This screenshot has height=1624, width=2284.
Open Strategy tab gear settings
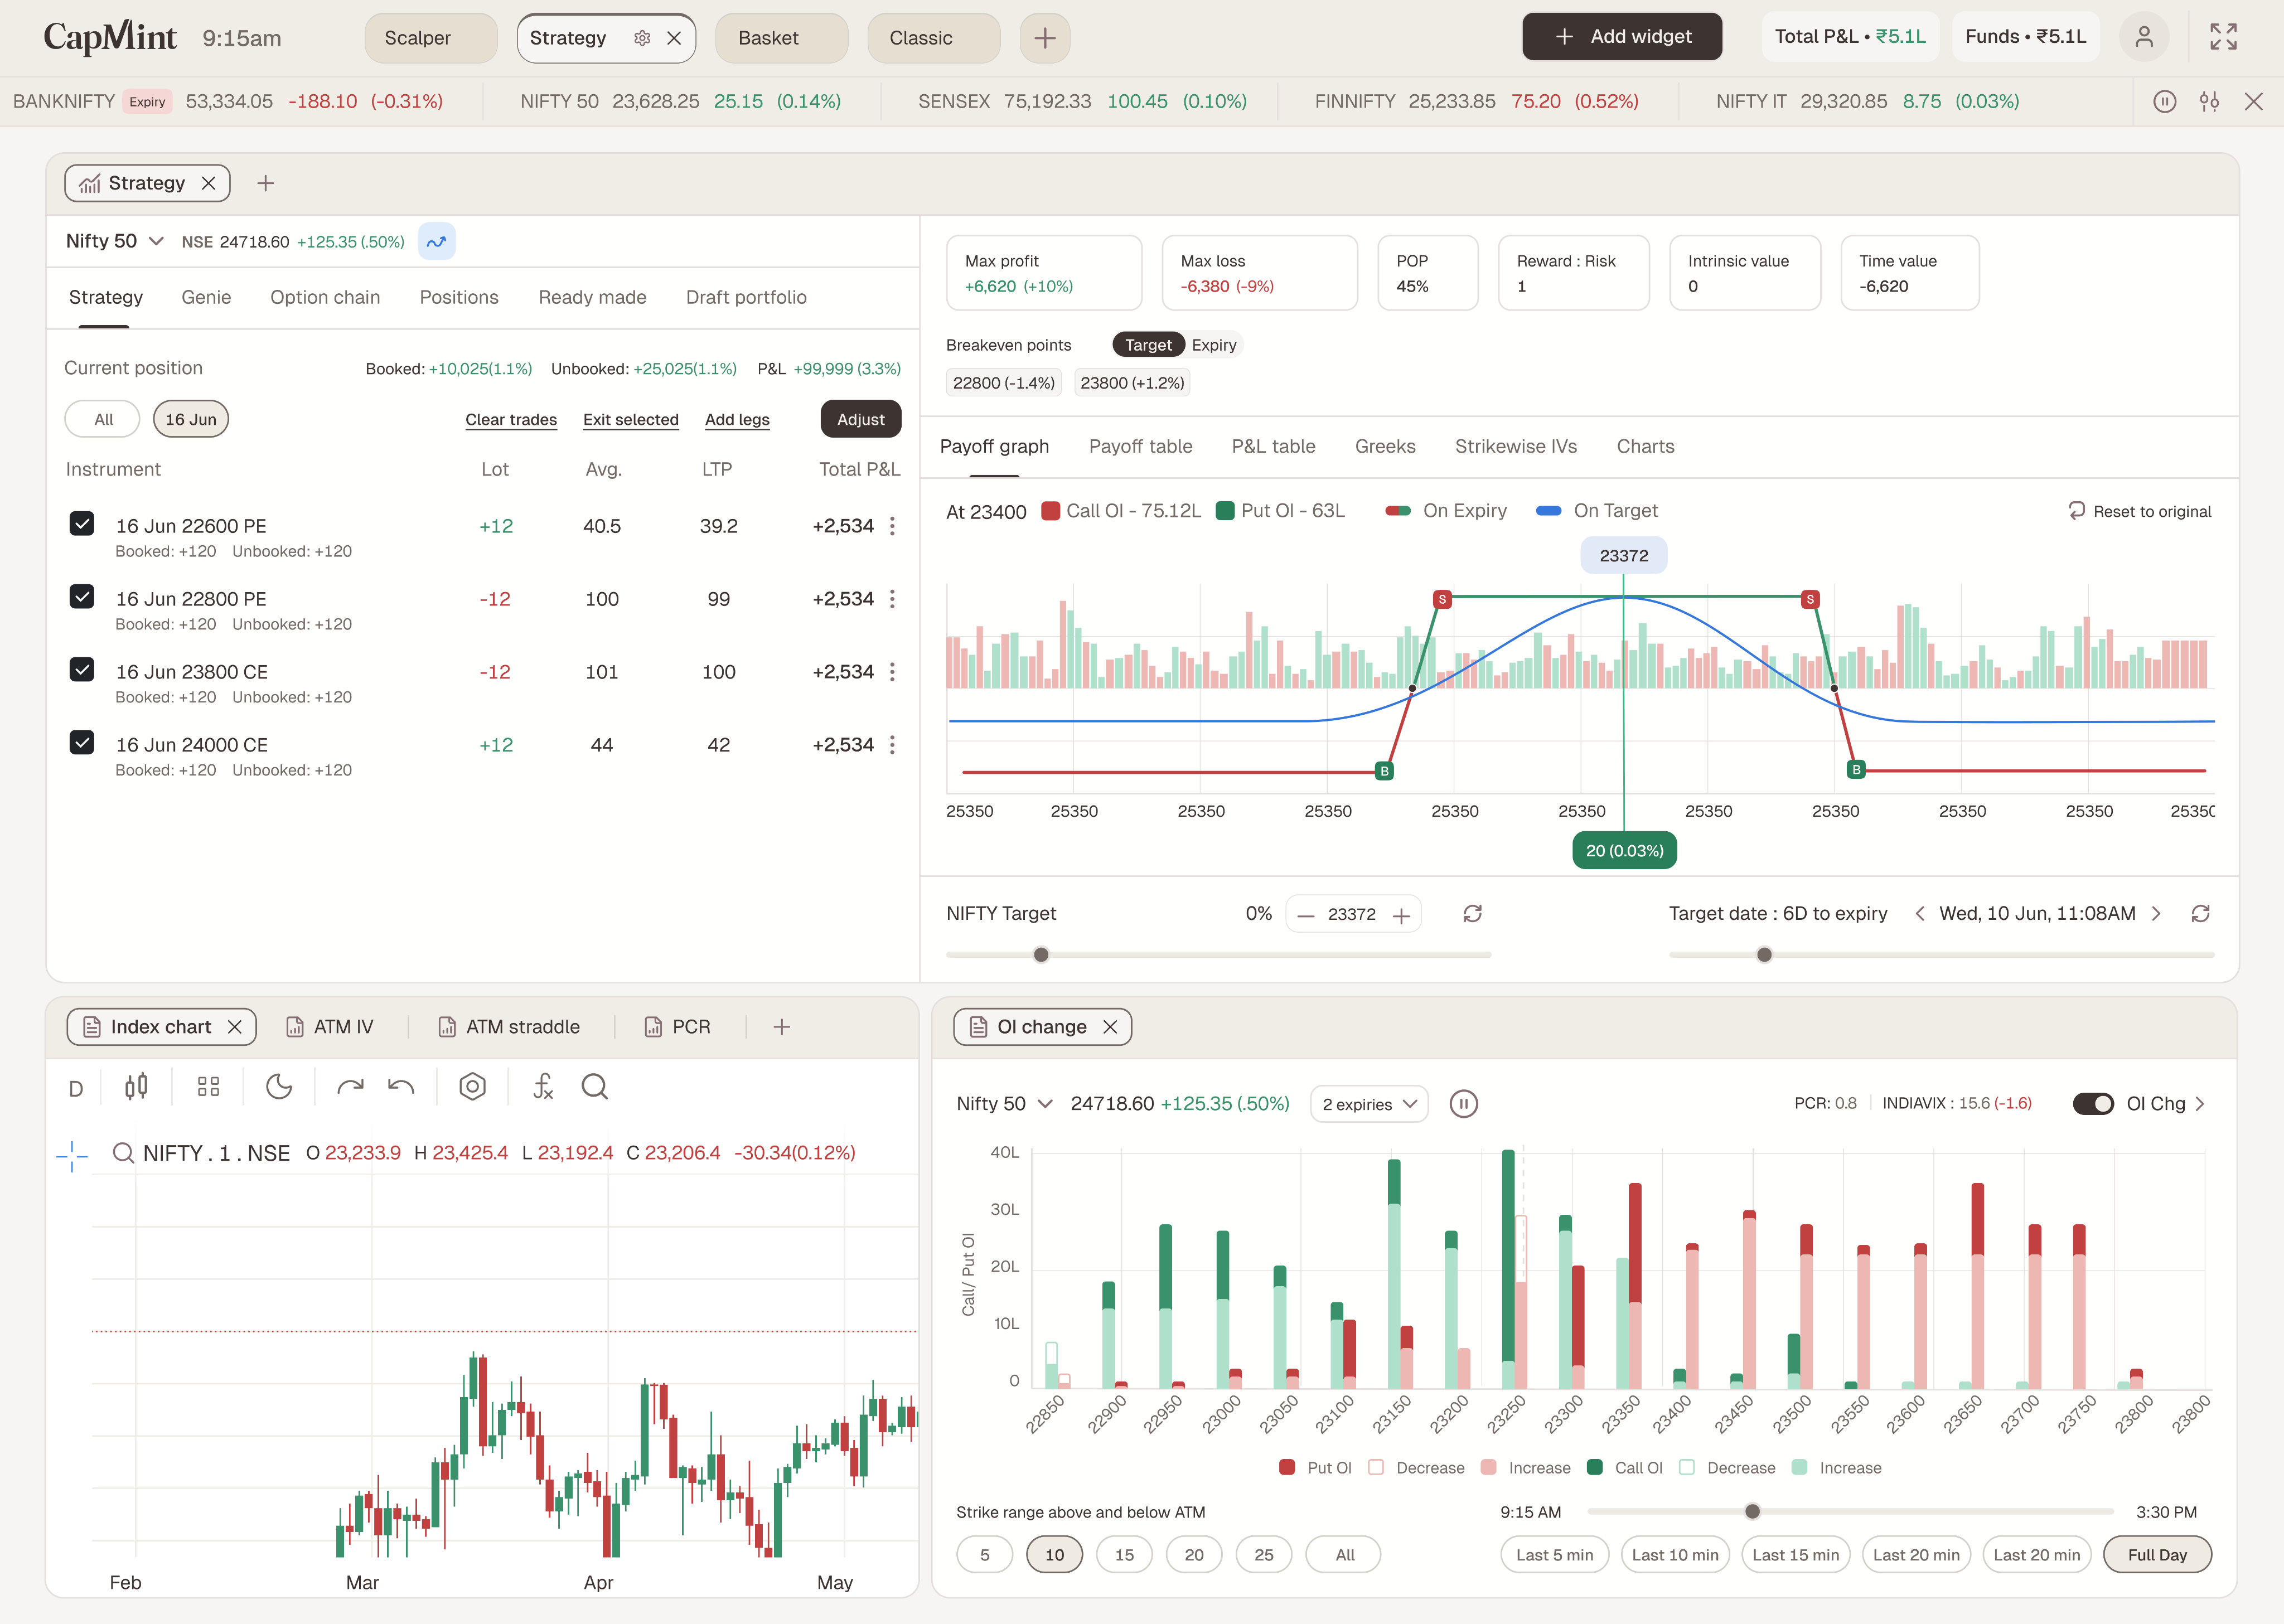tap(642, 38)
